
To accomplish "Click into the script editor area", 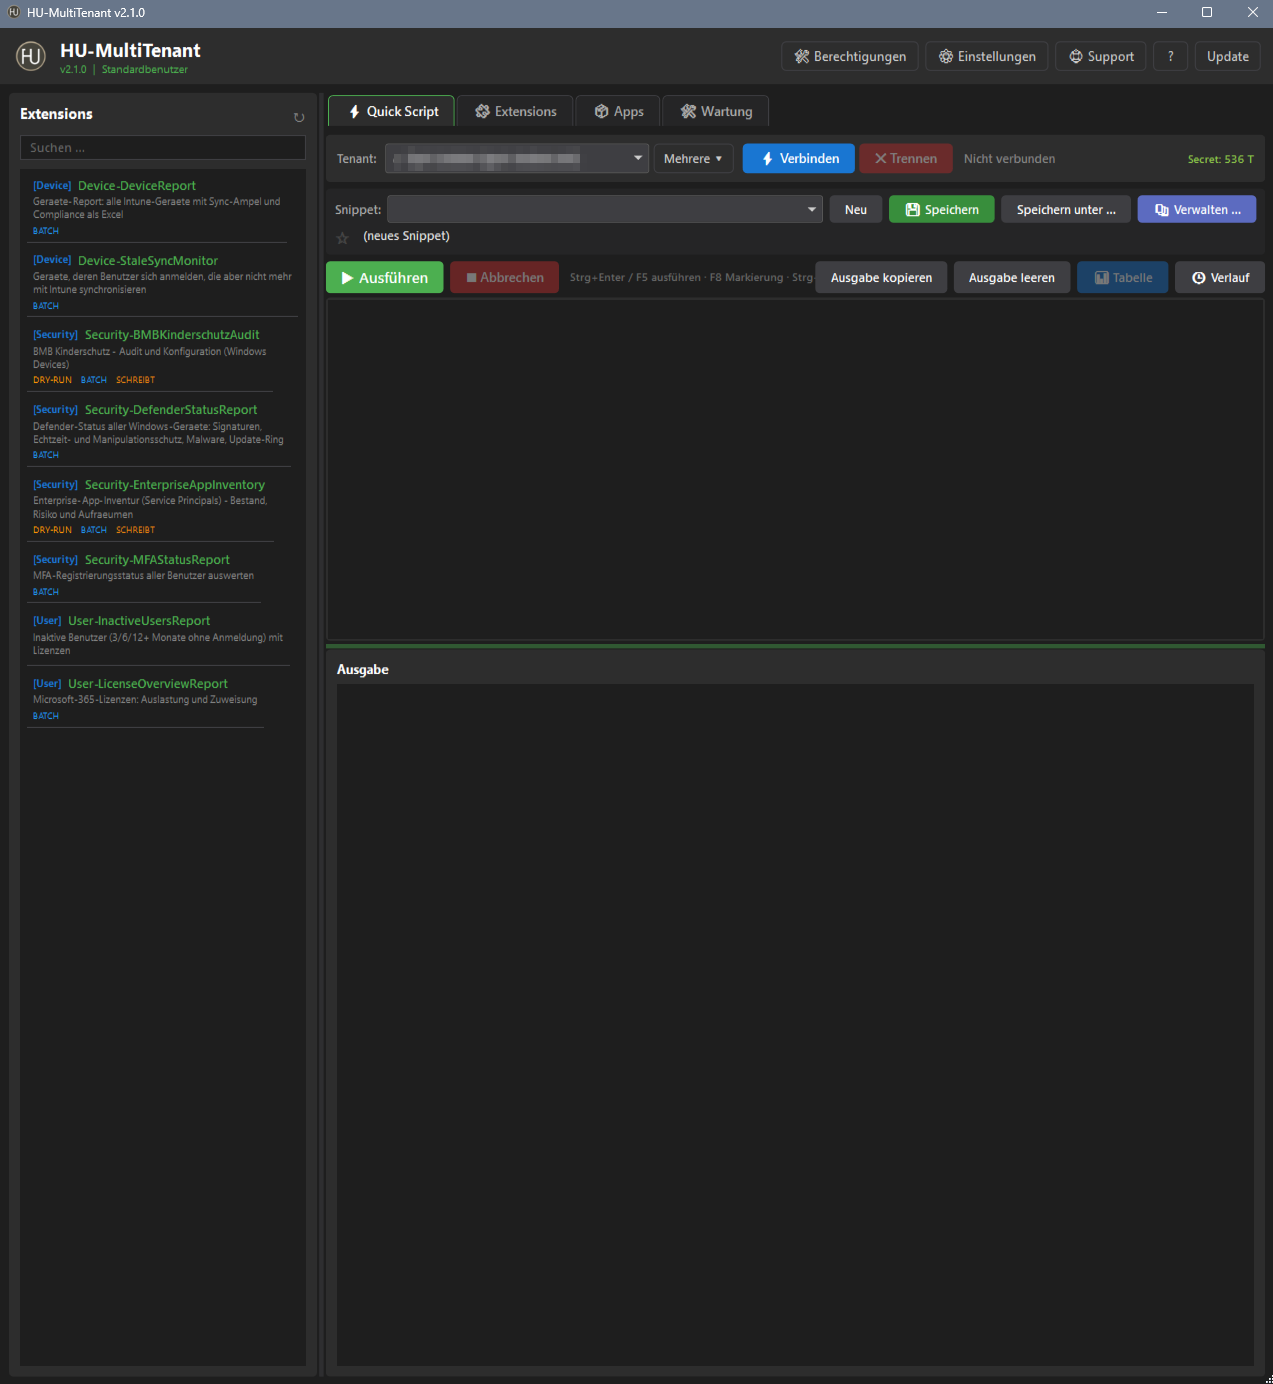I will click(x=796, y=469).
